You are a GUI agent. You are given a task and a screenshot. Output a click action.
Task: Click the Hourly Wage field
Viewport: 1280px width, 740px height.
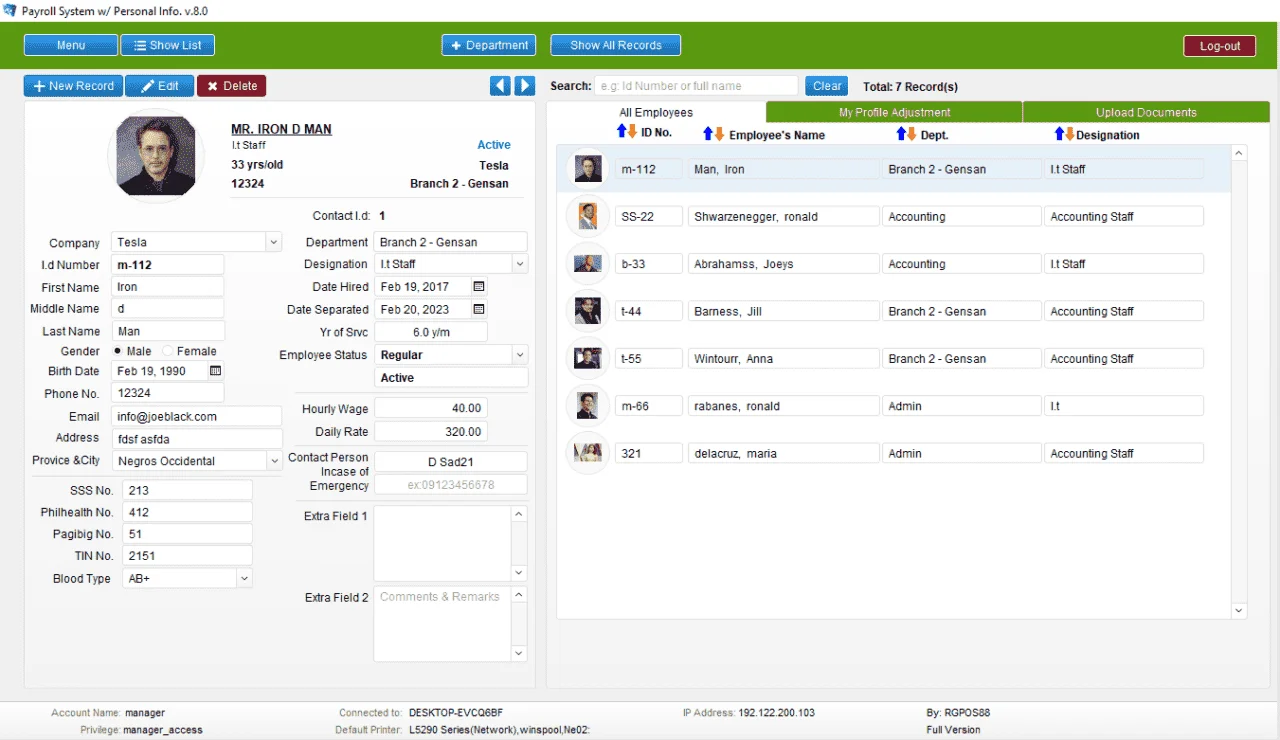click(431, 408)
